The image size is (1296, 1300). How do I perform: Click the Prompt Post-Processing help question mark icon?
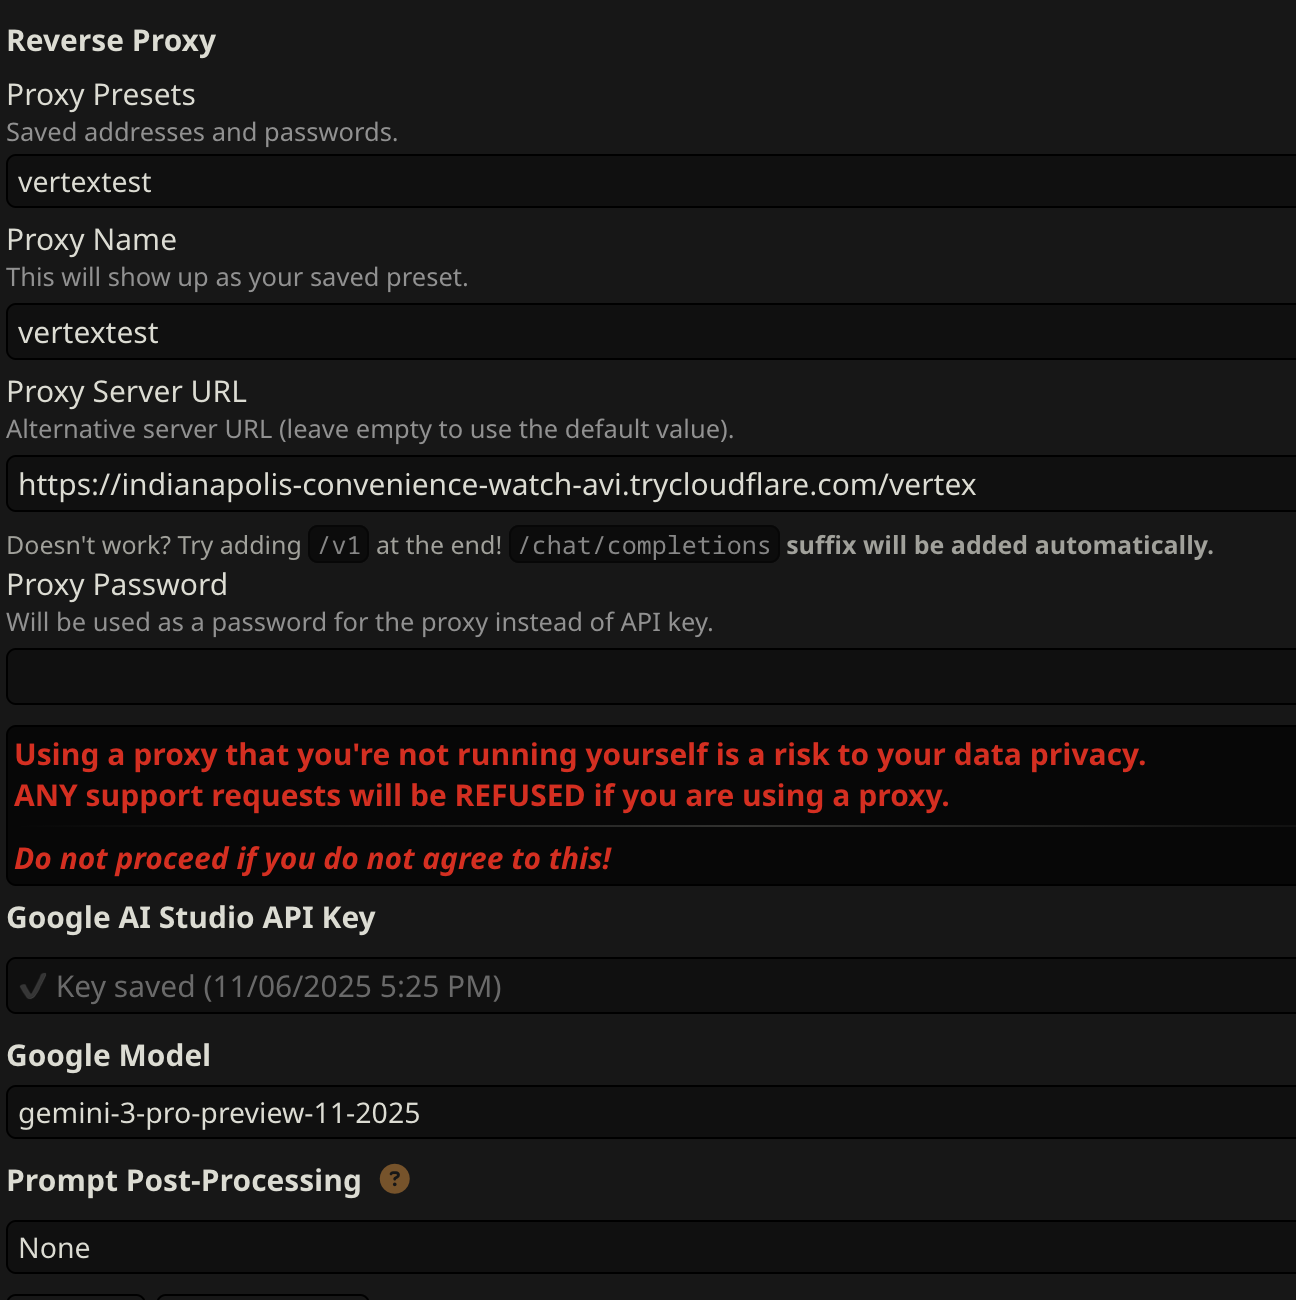pyautogui.click(x=394, y=1180)
